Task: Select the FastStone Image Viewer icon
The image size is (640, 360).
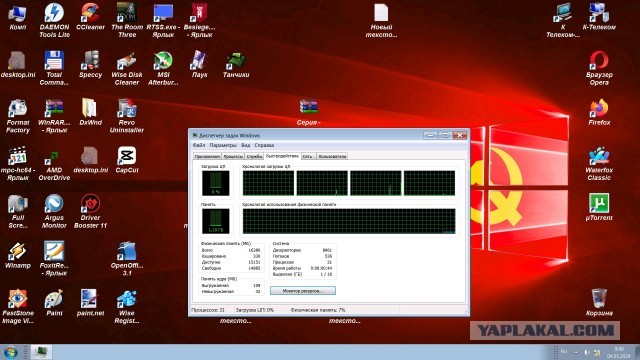Action: 18,307
